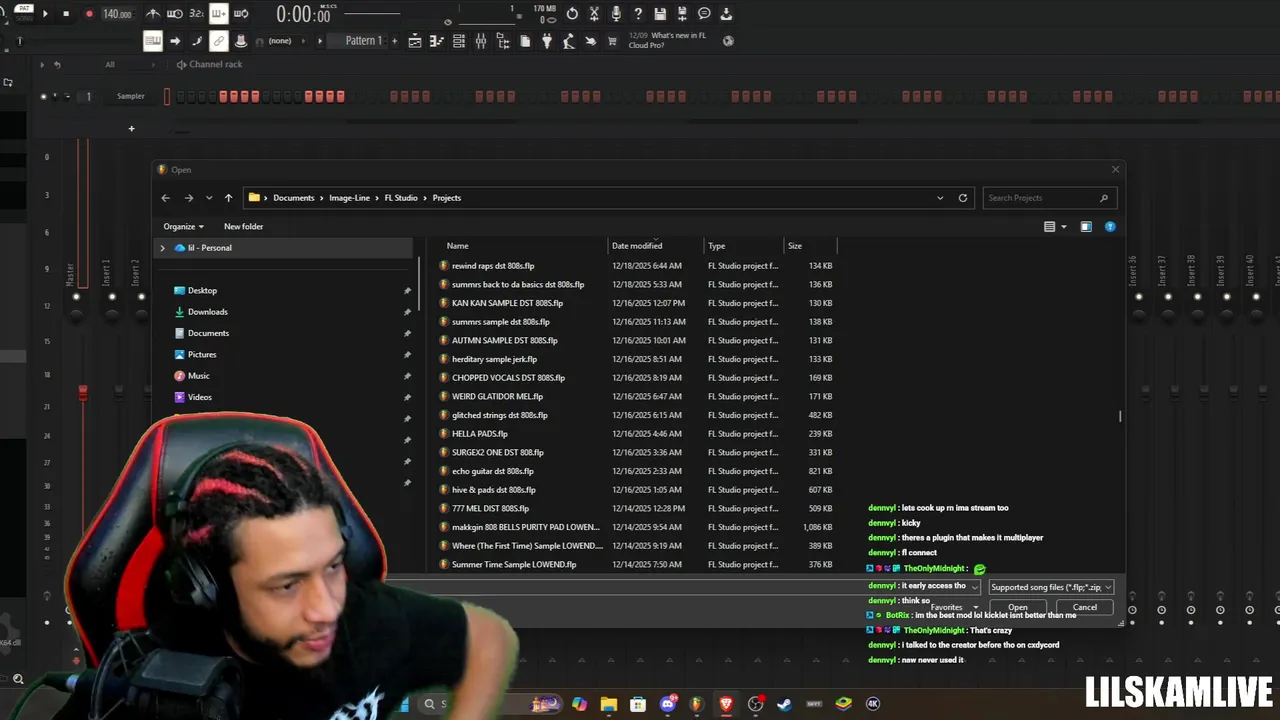Screen dimensions: 1280x720
Task: Click the globe online news icon
Action: tap(728, 41)
